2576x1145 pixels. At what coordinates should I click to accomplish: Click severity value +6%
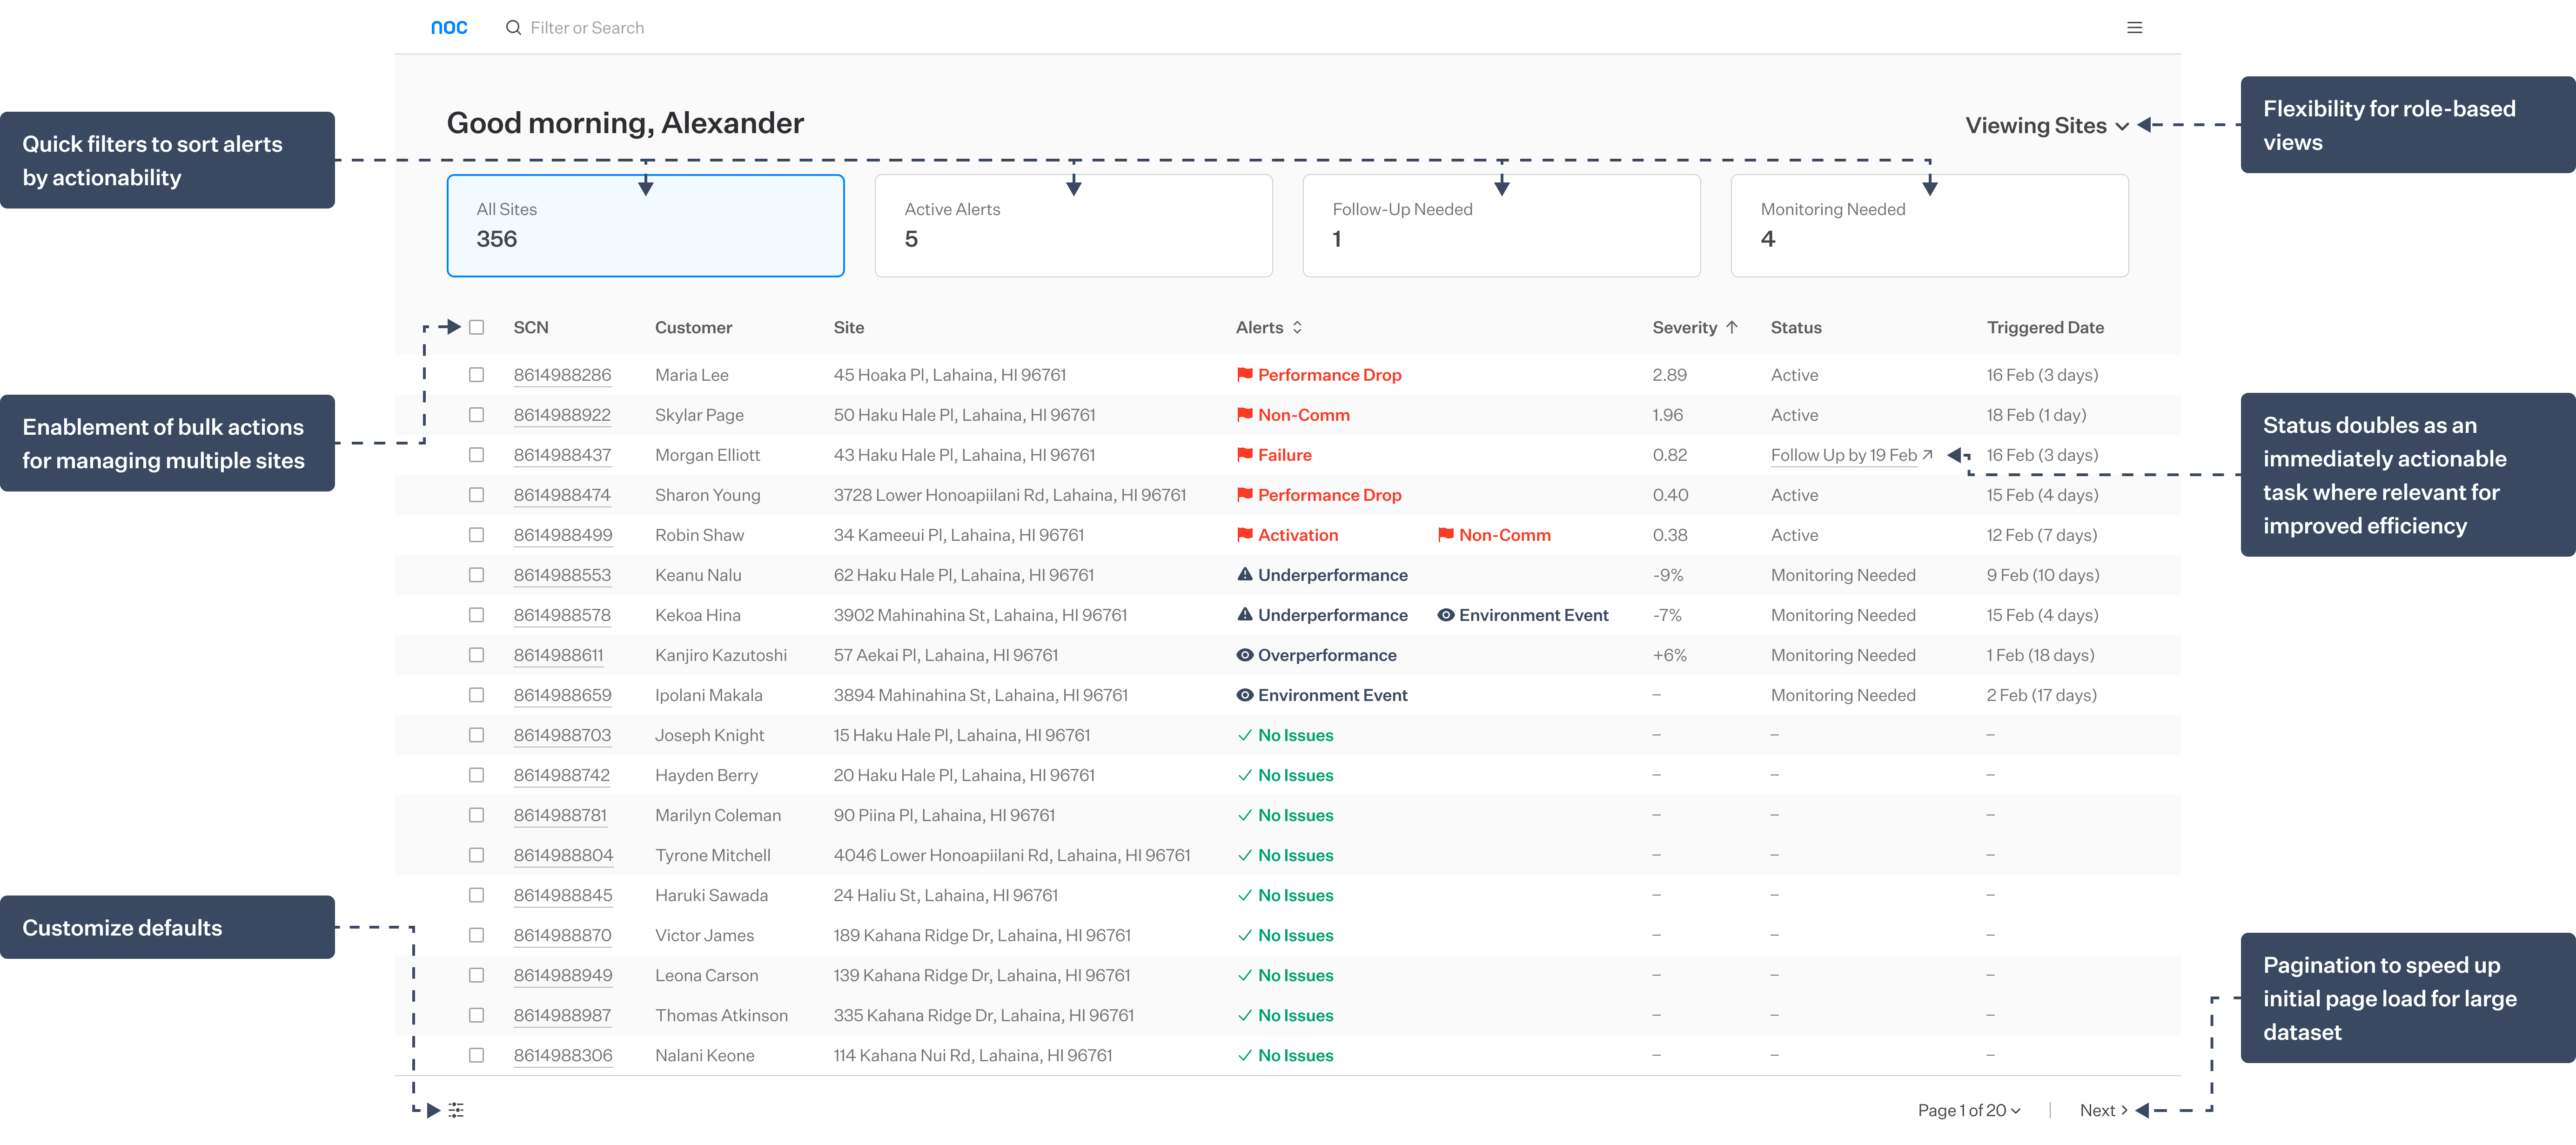pyautogui.click(x=1669, y=655)
